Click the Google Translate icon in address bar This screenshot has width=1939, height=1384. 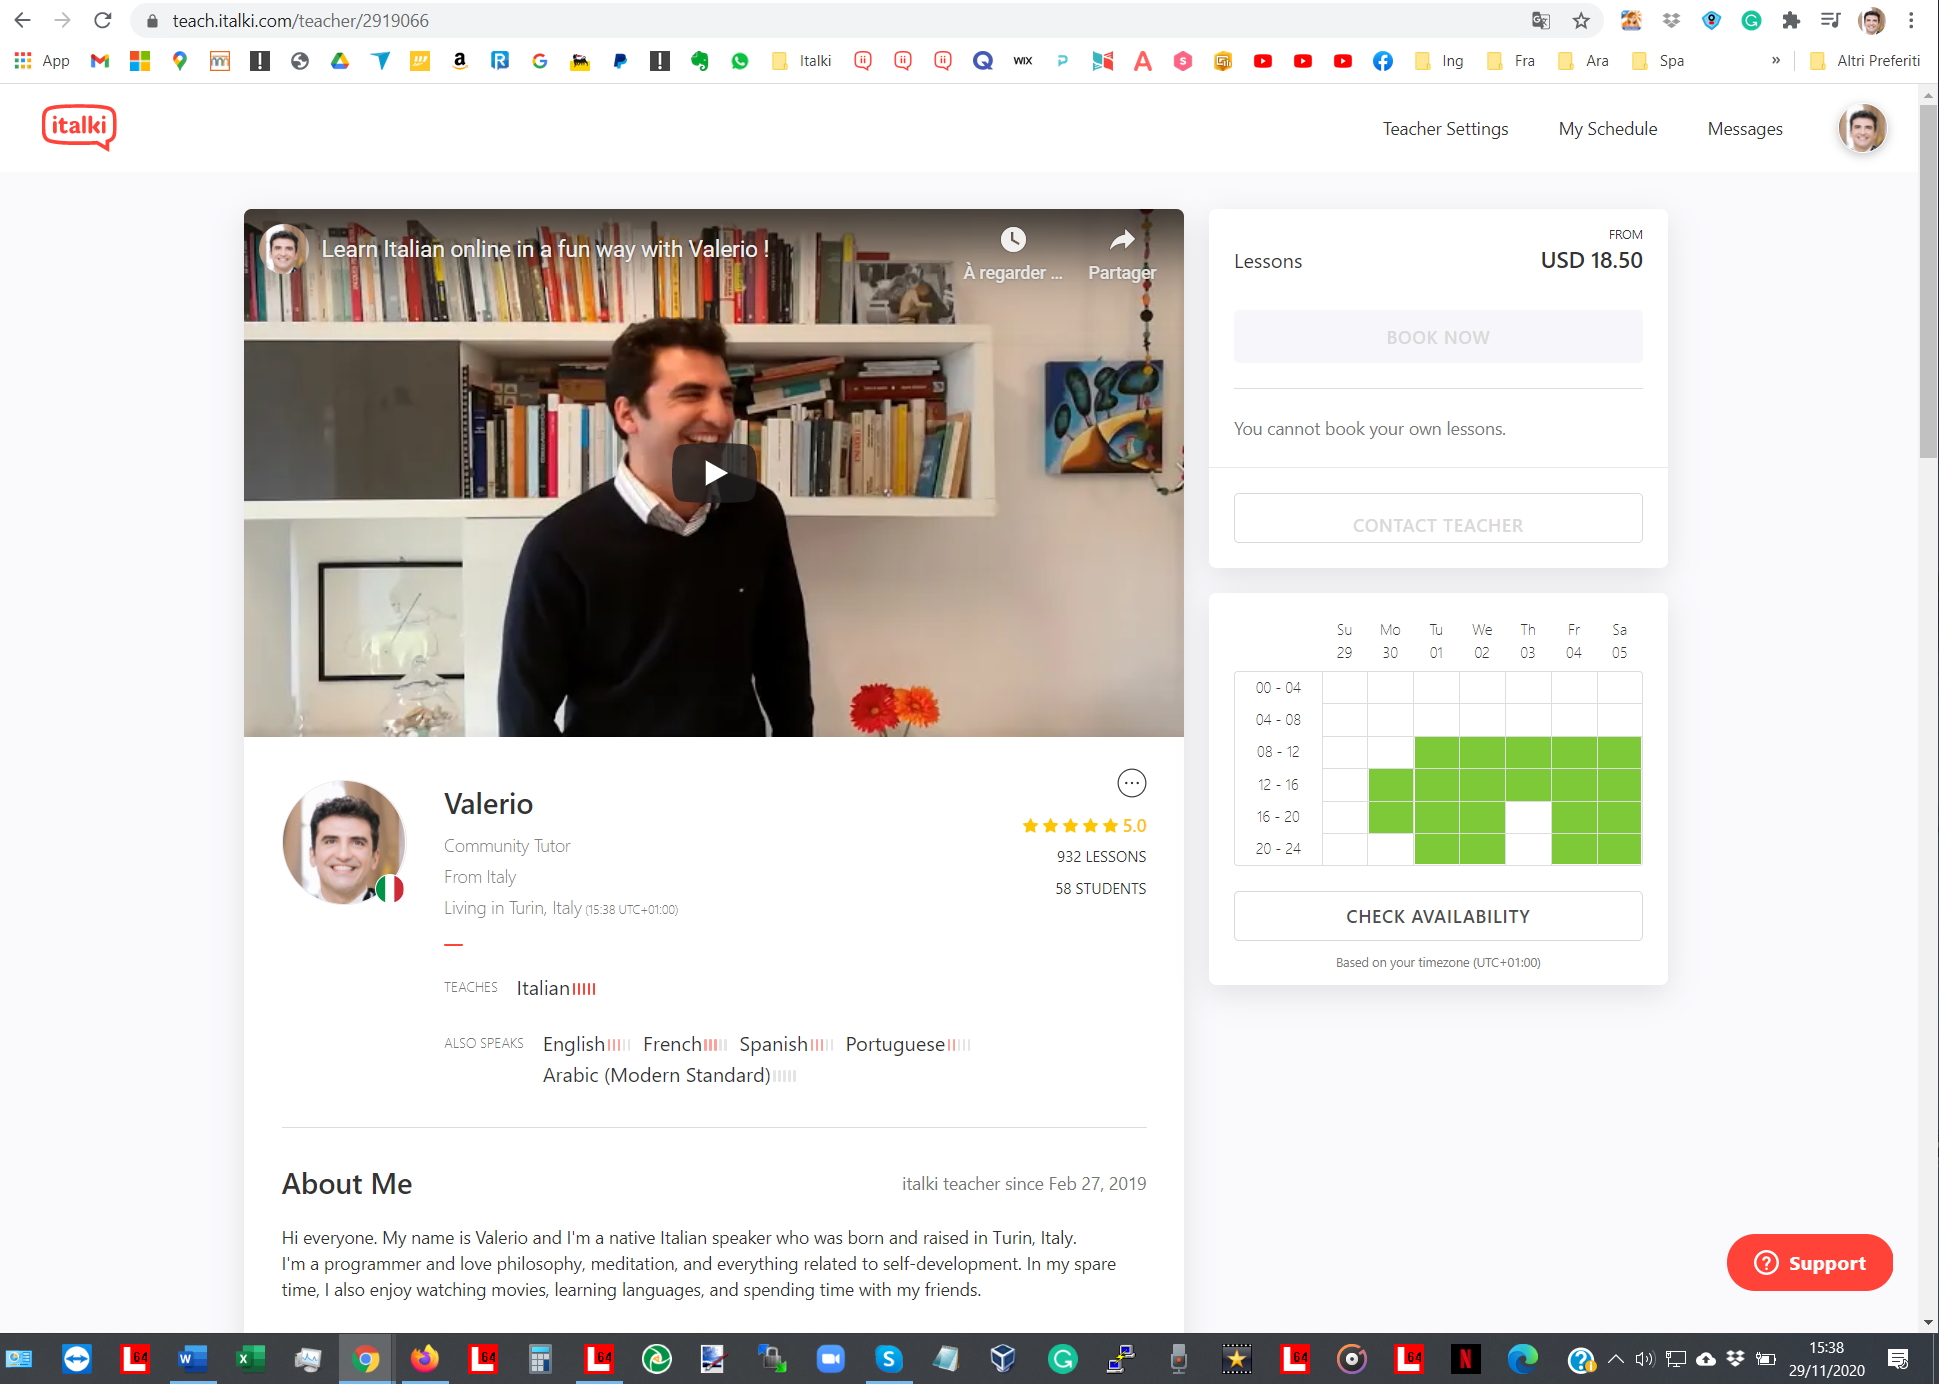(x=1541, y=21)
